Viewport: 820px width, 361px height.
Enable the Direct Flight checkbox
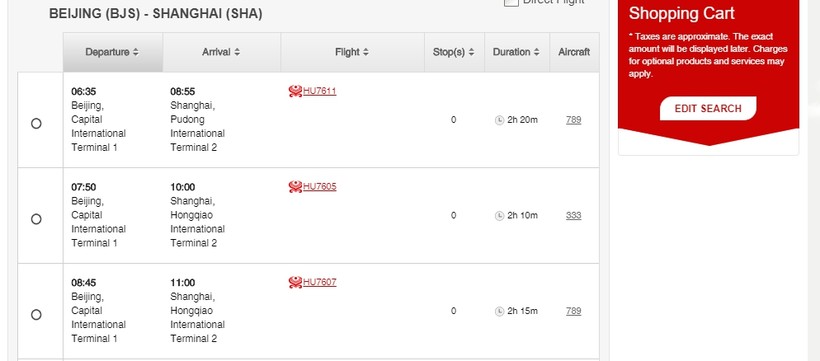[x=511, y=2]
